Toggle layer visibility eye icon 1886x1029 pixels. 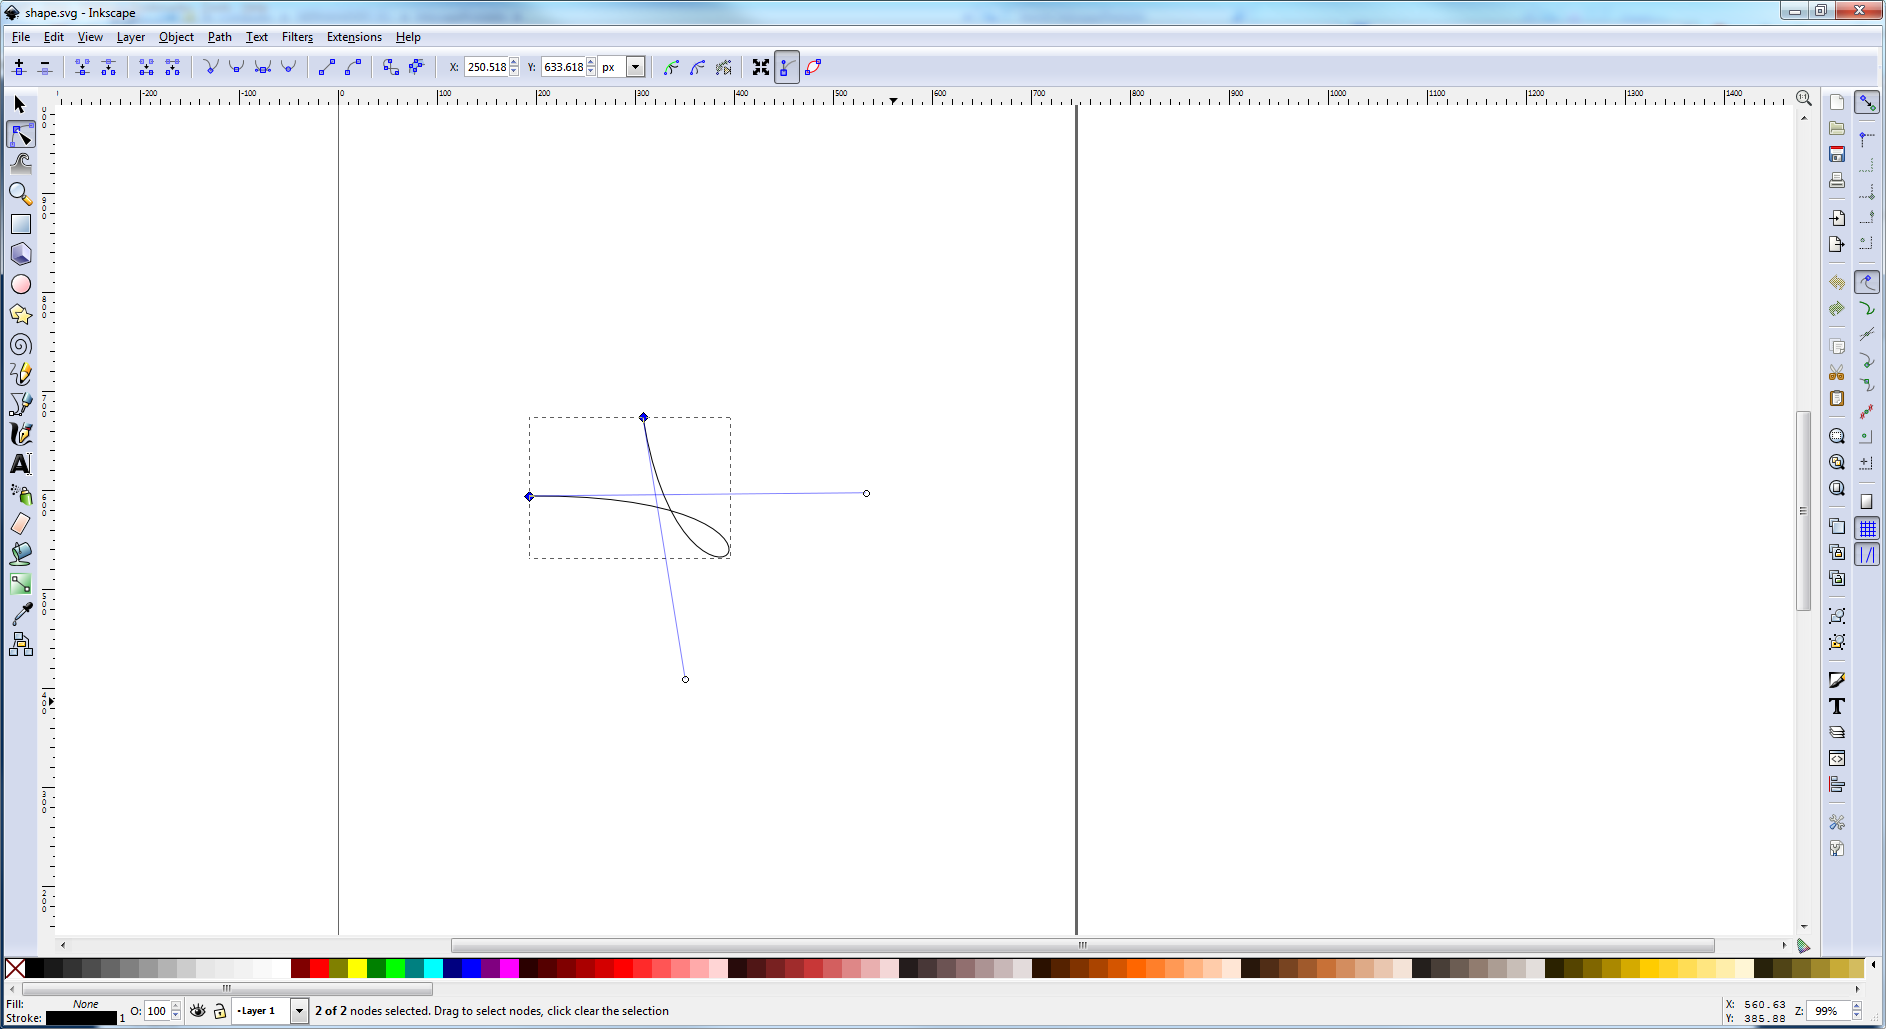[198, 1011]
